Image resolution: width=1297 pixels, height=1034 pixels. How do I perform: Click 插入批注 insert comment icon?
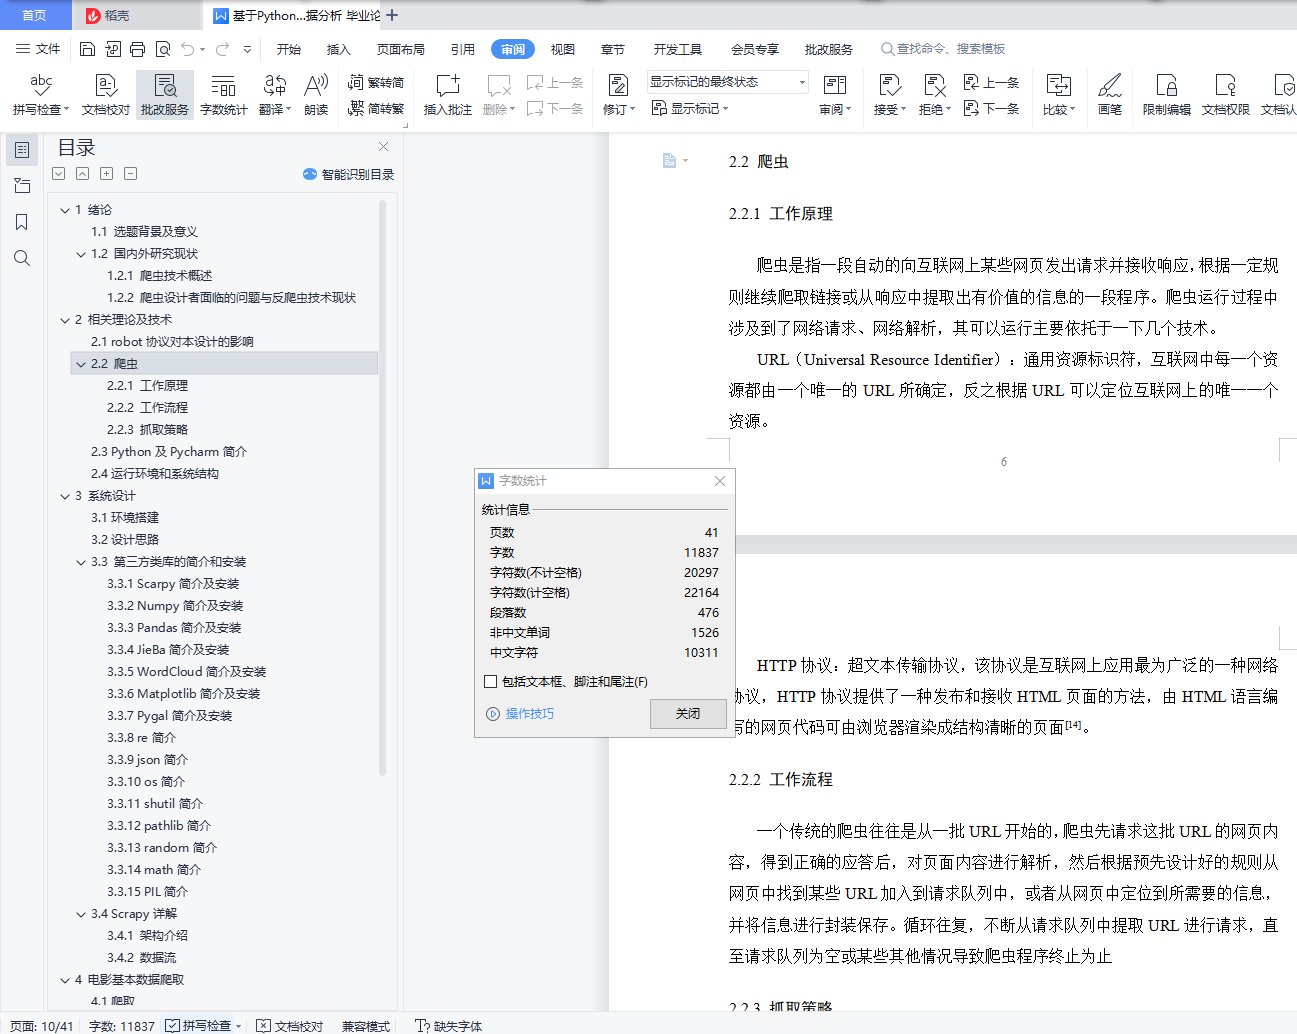pos(448,95)
